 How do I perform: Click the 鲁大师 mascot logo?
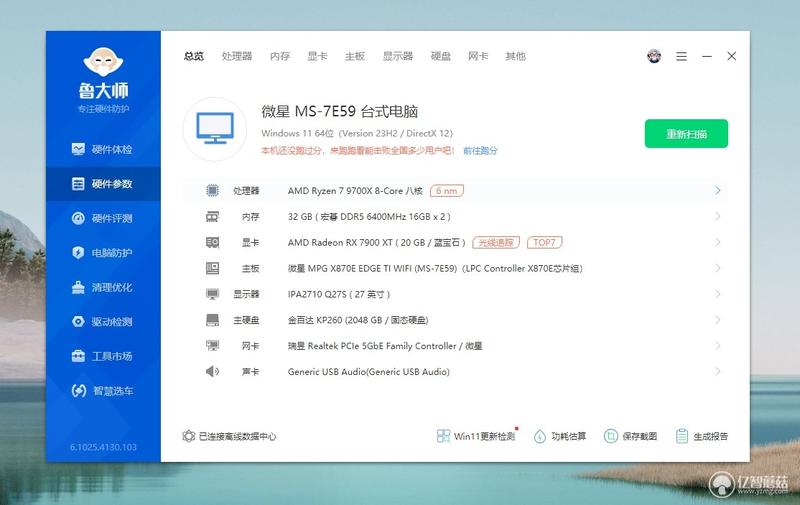[103, 62]
